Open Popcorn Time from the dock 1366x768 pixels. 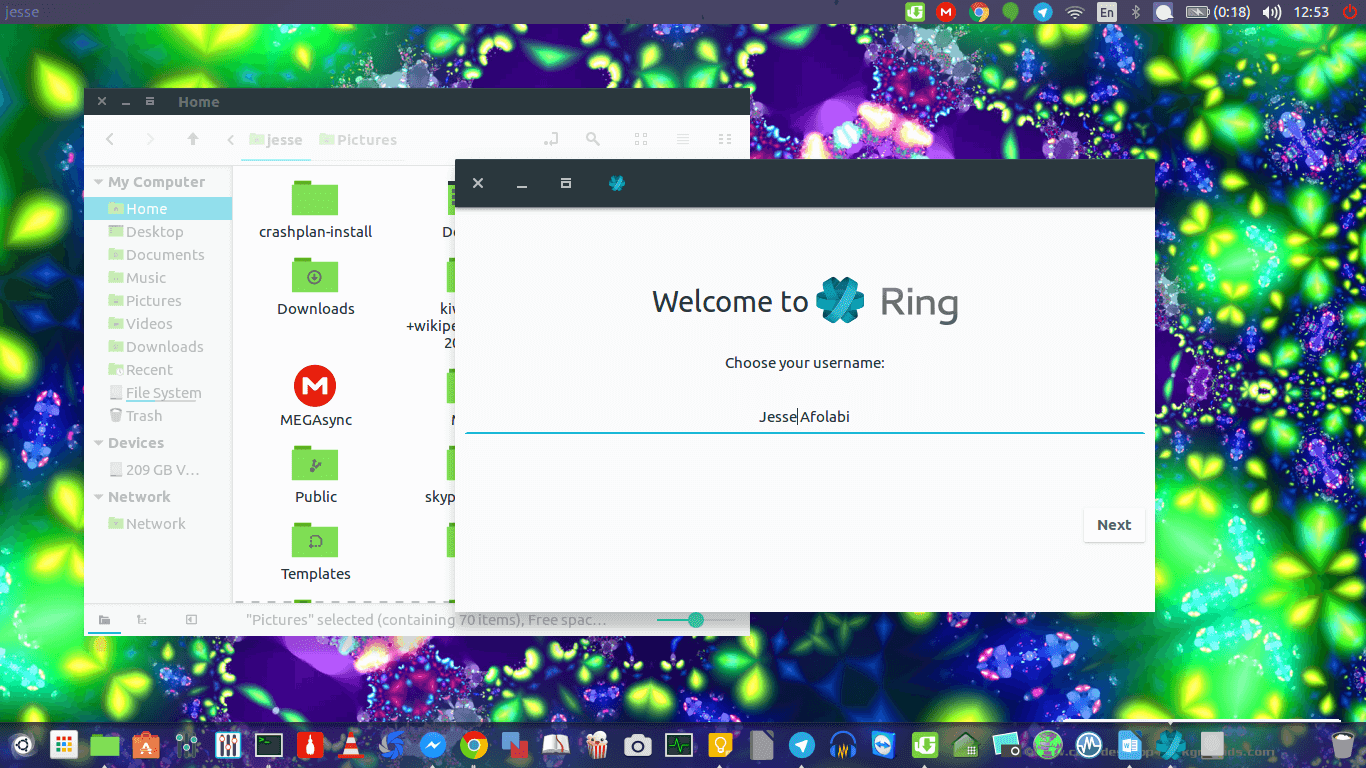(x=596, y=745)
